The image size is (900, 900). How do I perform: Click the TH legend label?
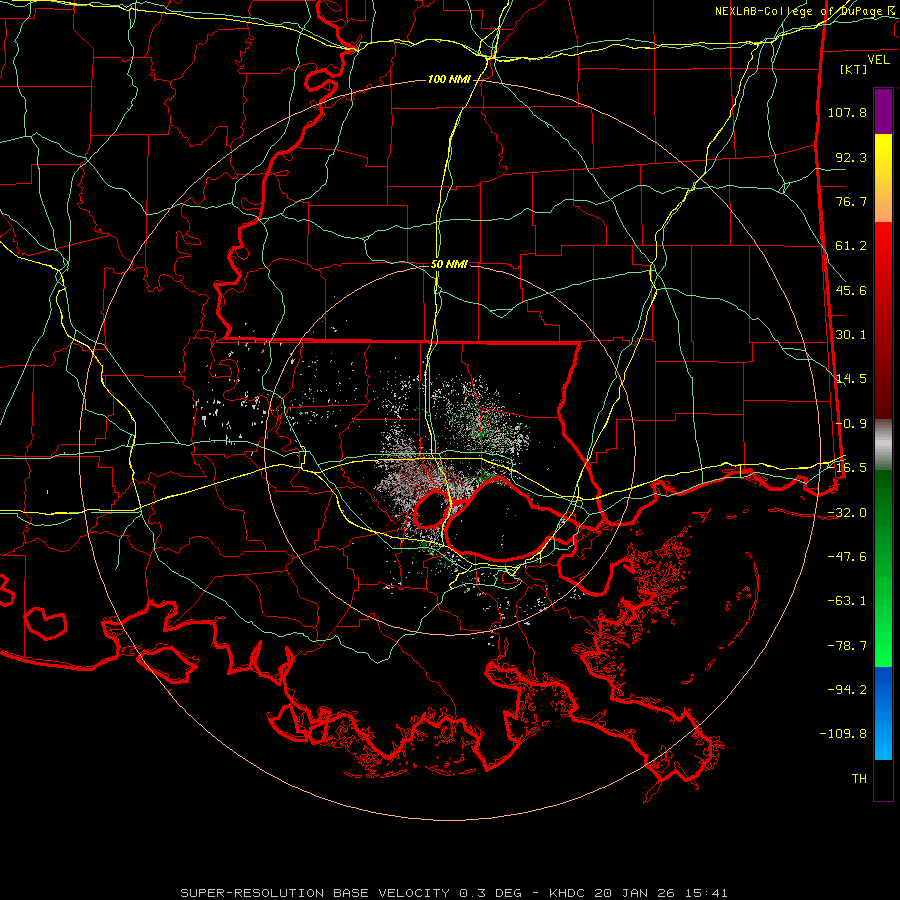859,779
